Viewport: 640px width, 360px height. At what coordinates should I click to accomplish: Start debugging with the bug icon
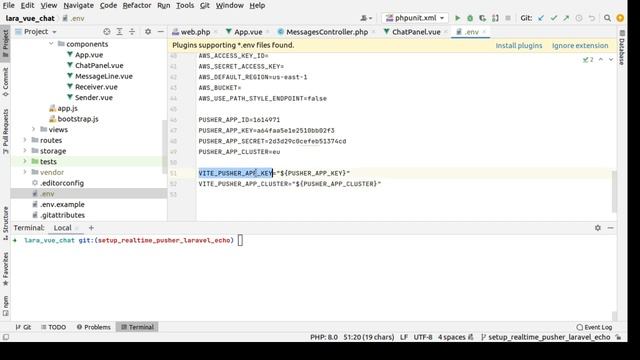(x=470, y=18)
